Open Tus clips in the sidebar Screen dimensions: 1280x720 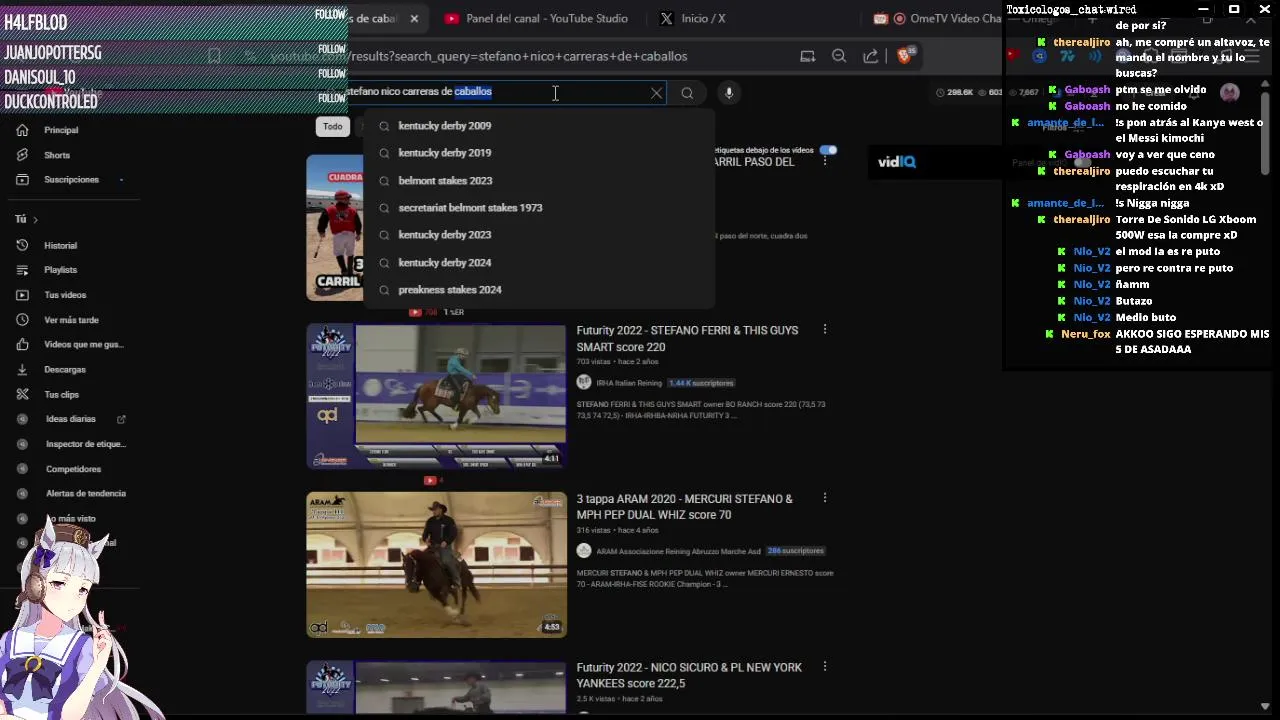click(x=61, y=394)
